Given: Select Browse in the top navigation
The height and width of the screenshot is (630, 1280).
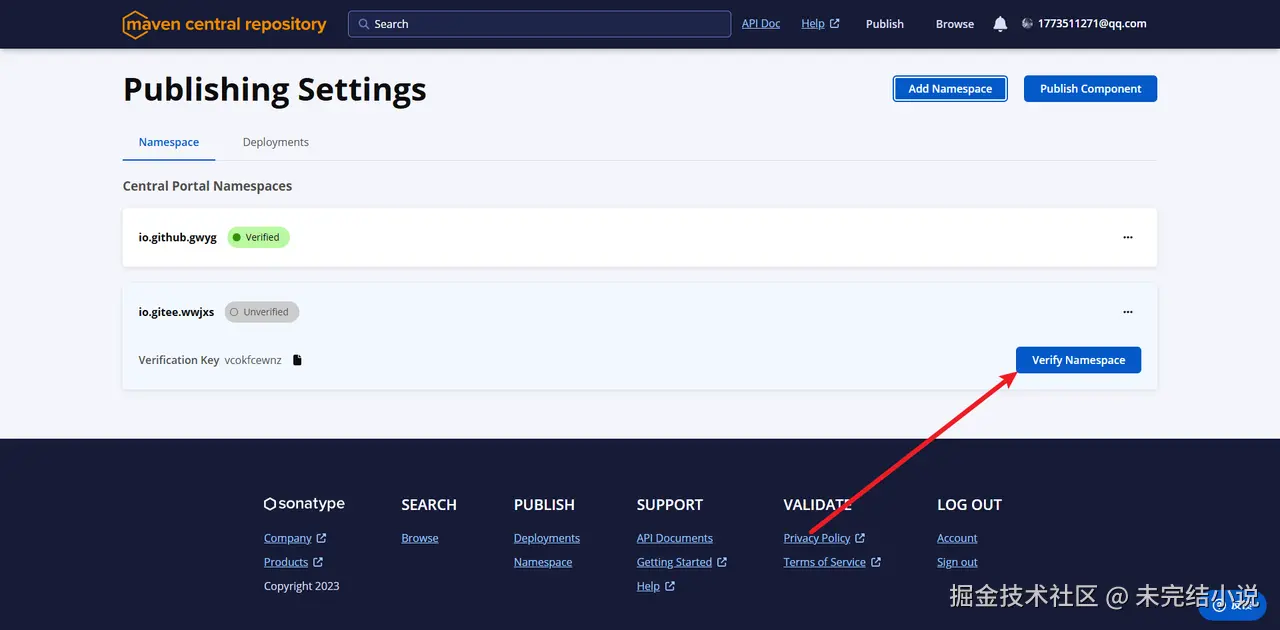Looking at the screenshot, I should click(955, 24).
